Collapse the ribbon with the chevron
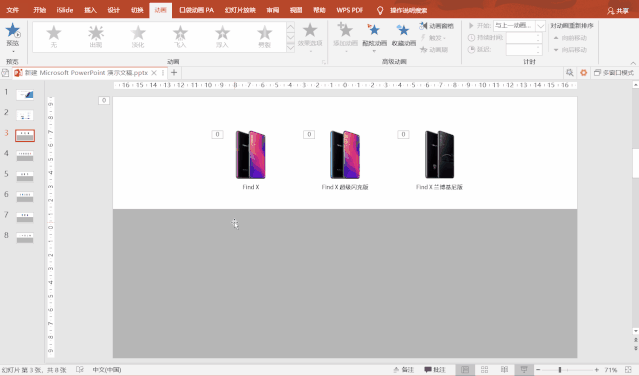 tap(633, 63)
